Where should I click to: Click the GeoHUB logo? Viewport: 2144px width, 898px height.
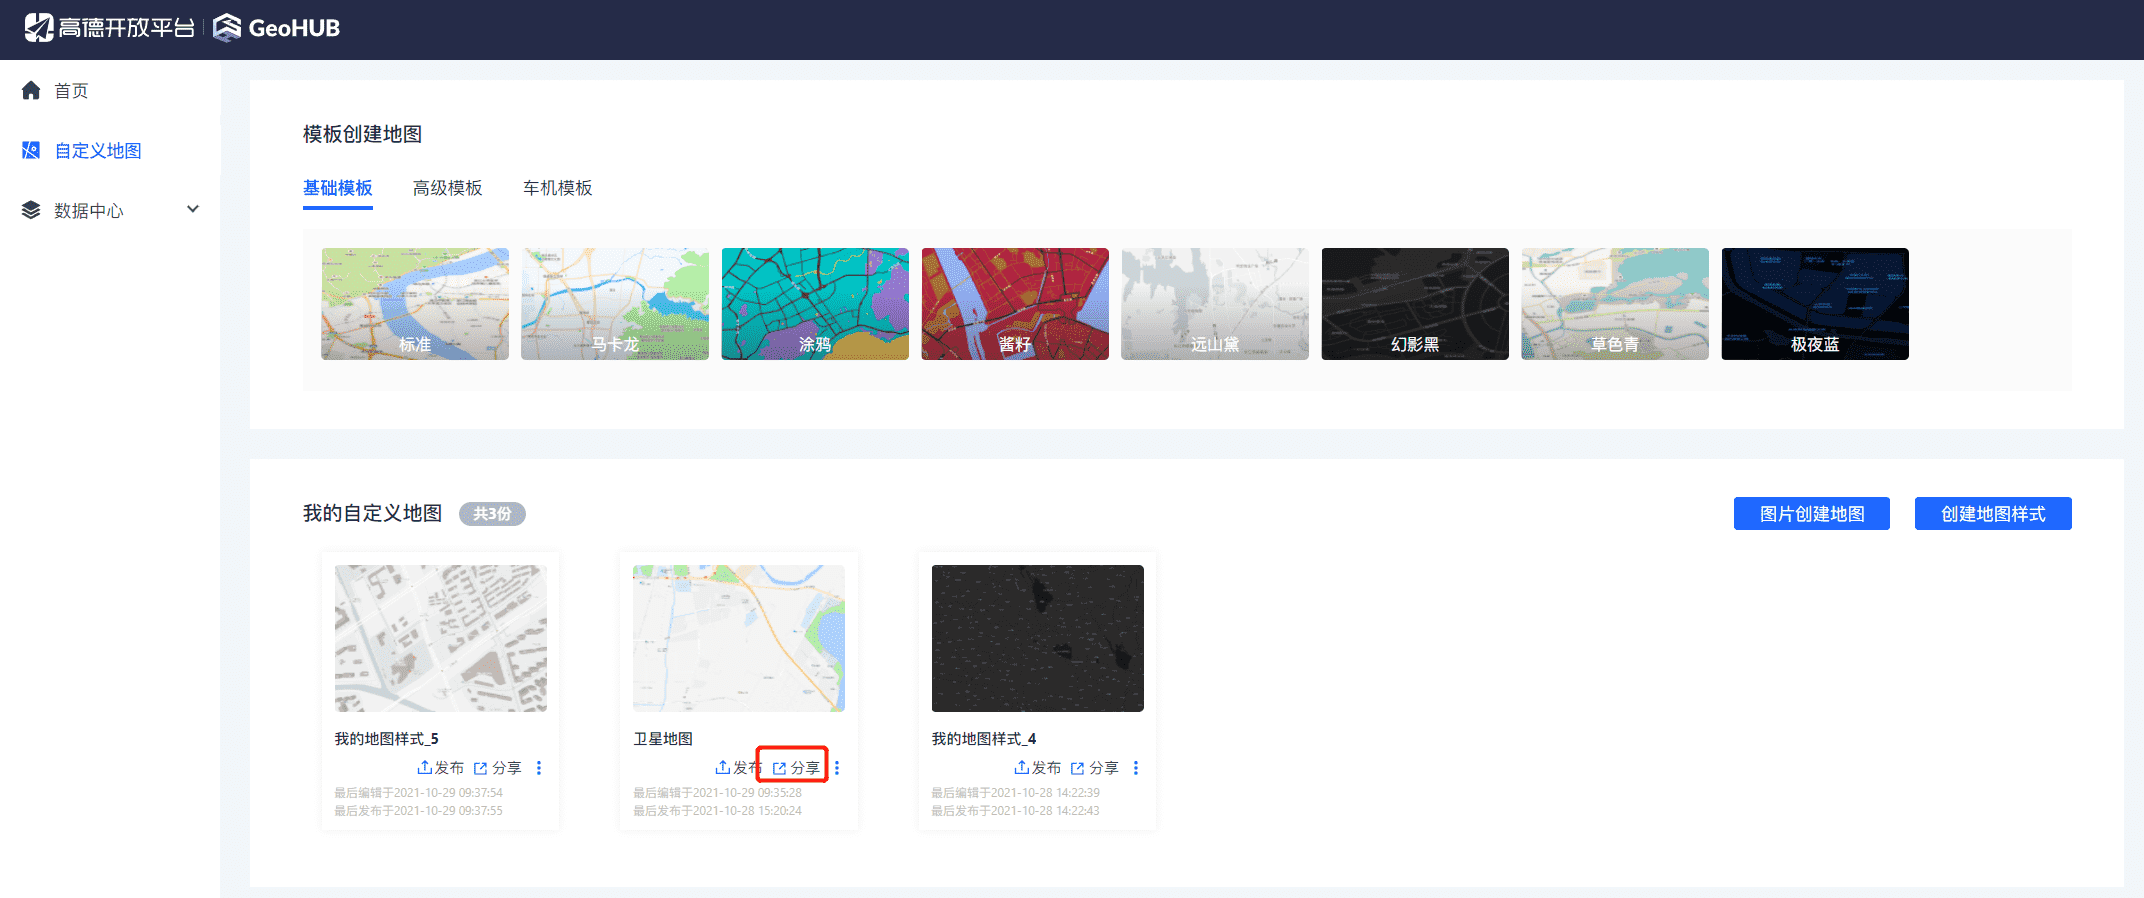[x=277, y=28]
